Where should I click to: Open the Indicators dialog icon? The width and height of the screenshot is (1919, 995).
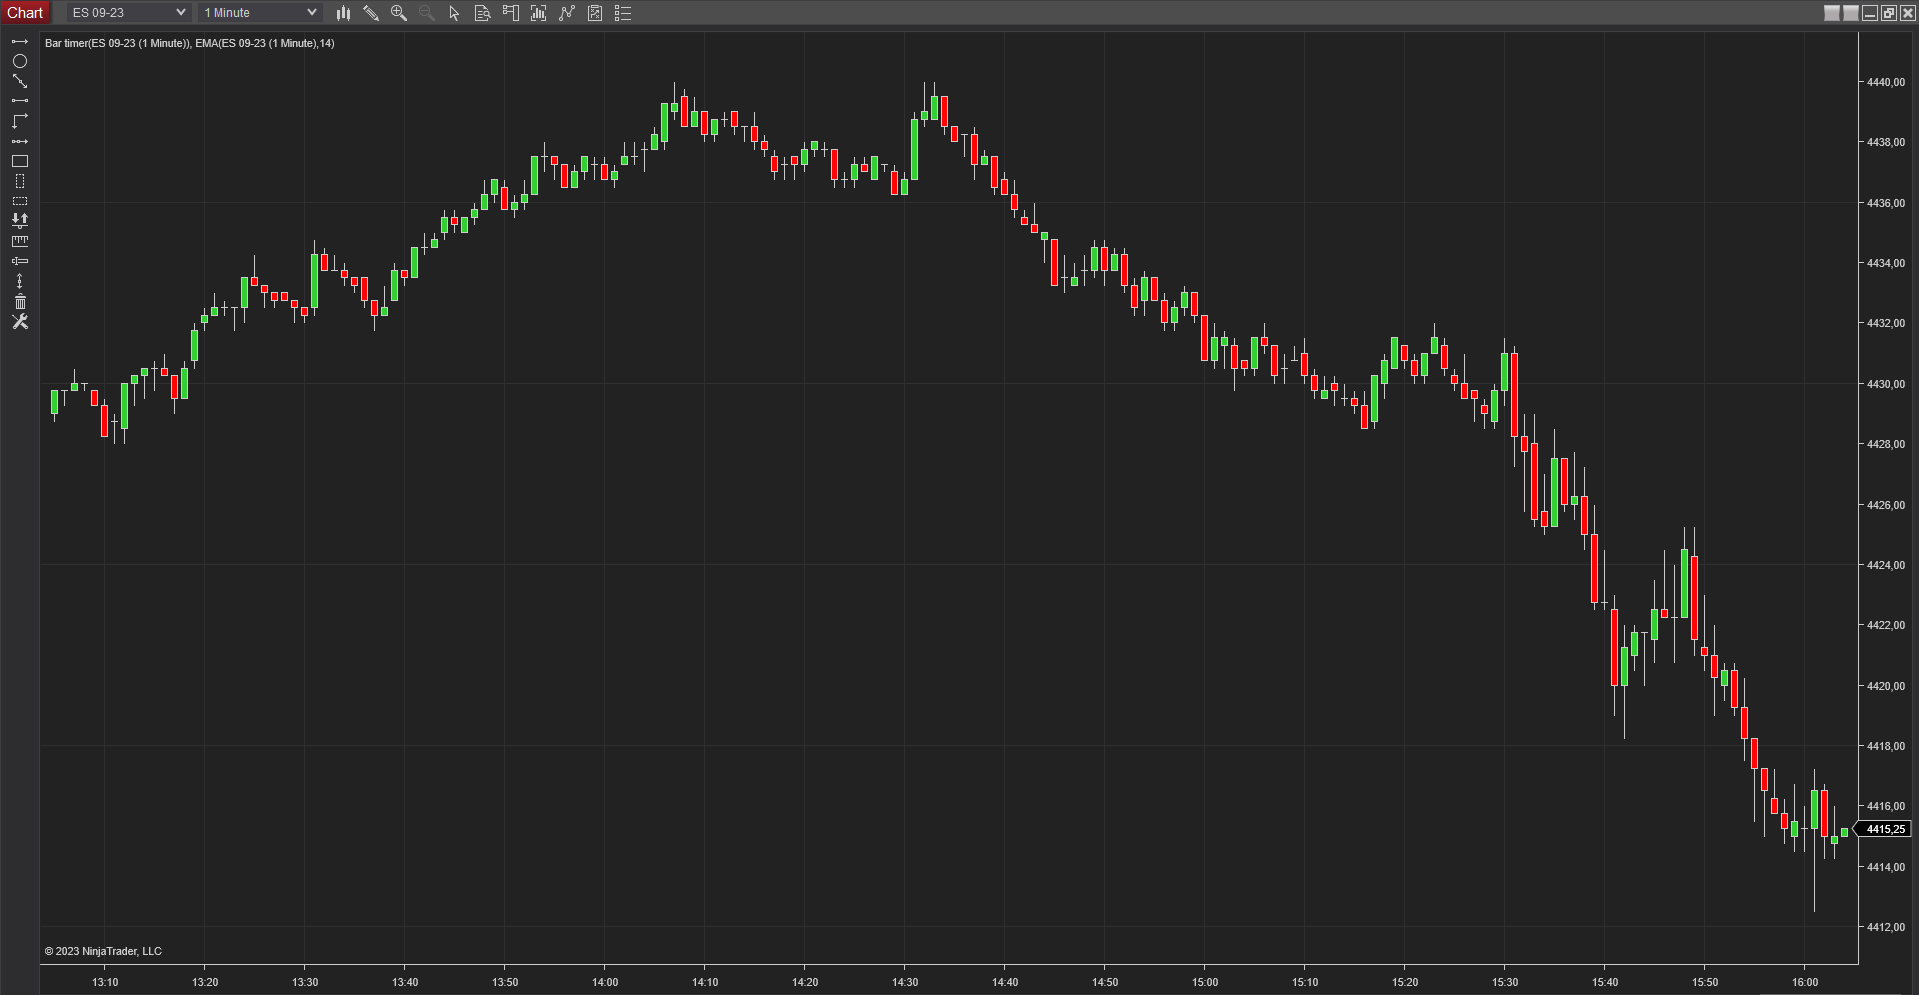pos(567,13)
